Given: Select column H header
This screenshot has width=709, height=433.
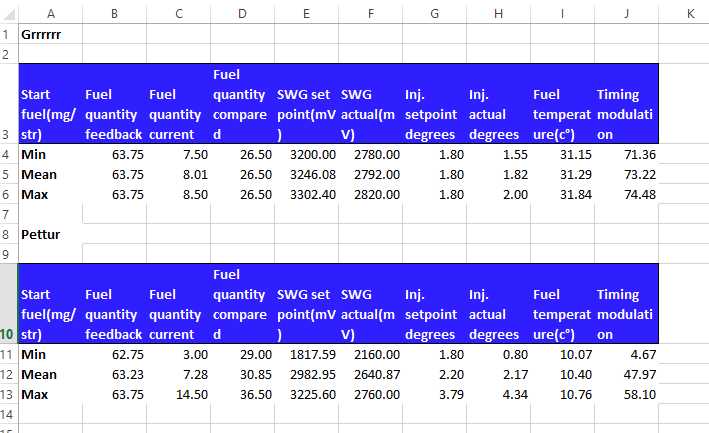Looking at the screenshot, I should pos(499,14).
